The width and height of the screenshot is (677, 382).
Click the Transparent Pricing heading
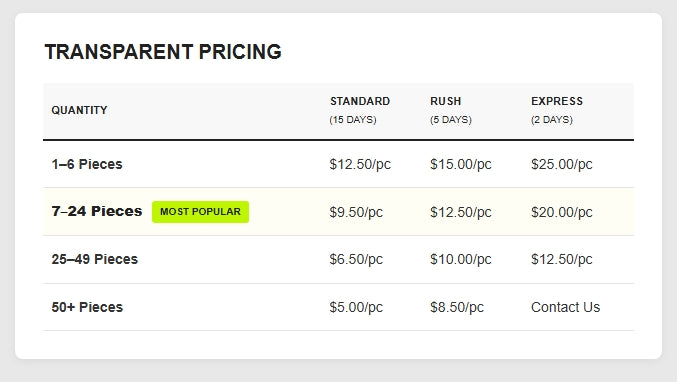163,52
